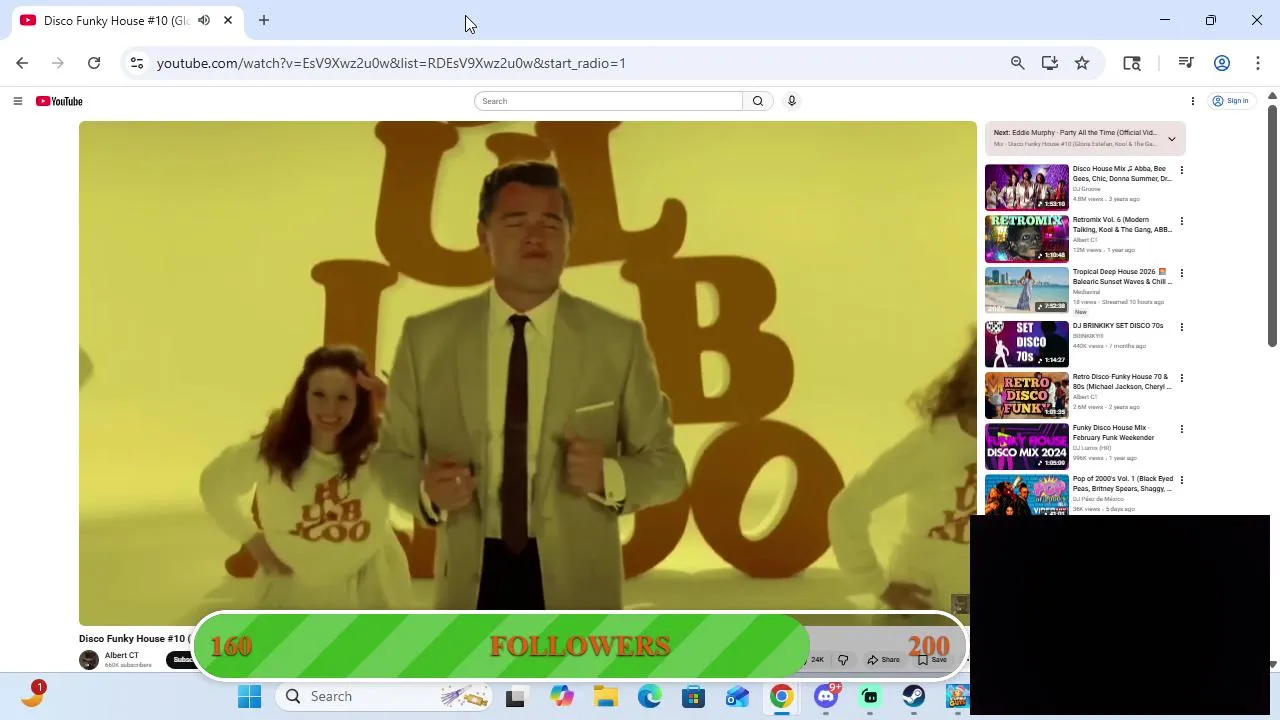Go back using the browser back arrow

click(x=22, y=63)
